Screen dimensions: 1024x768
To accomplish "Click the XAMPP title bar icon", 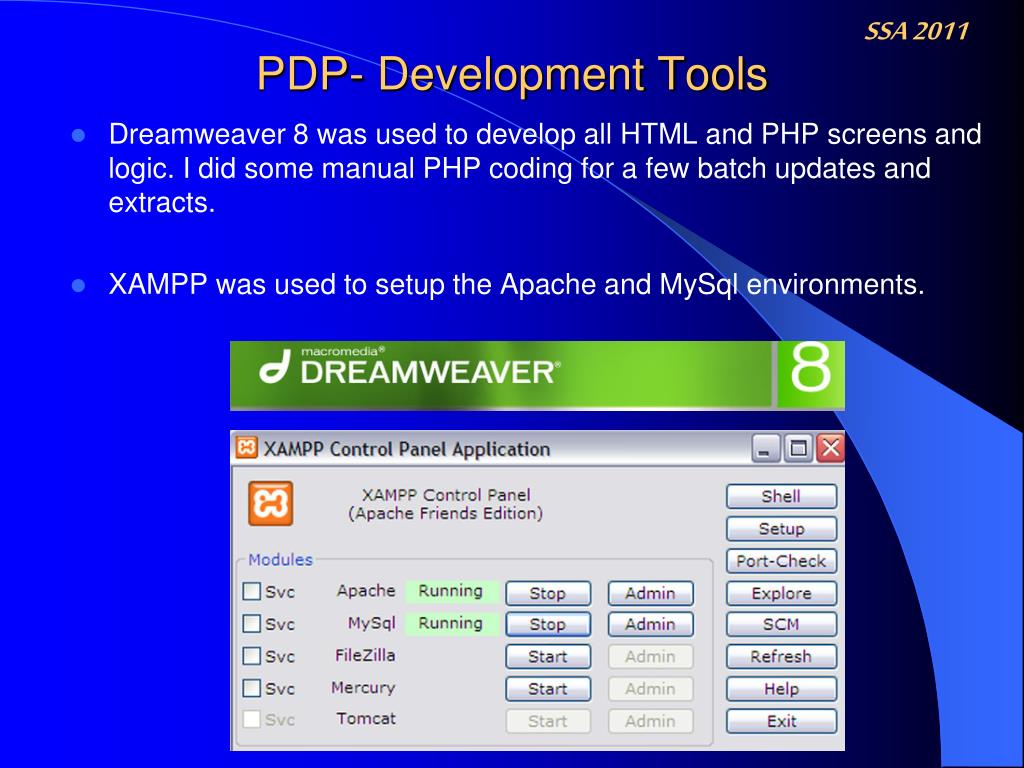I will click(246, 448).
